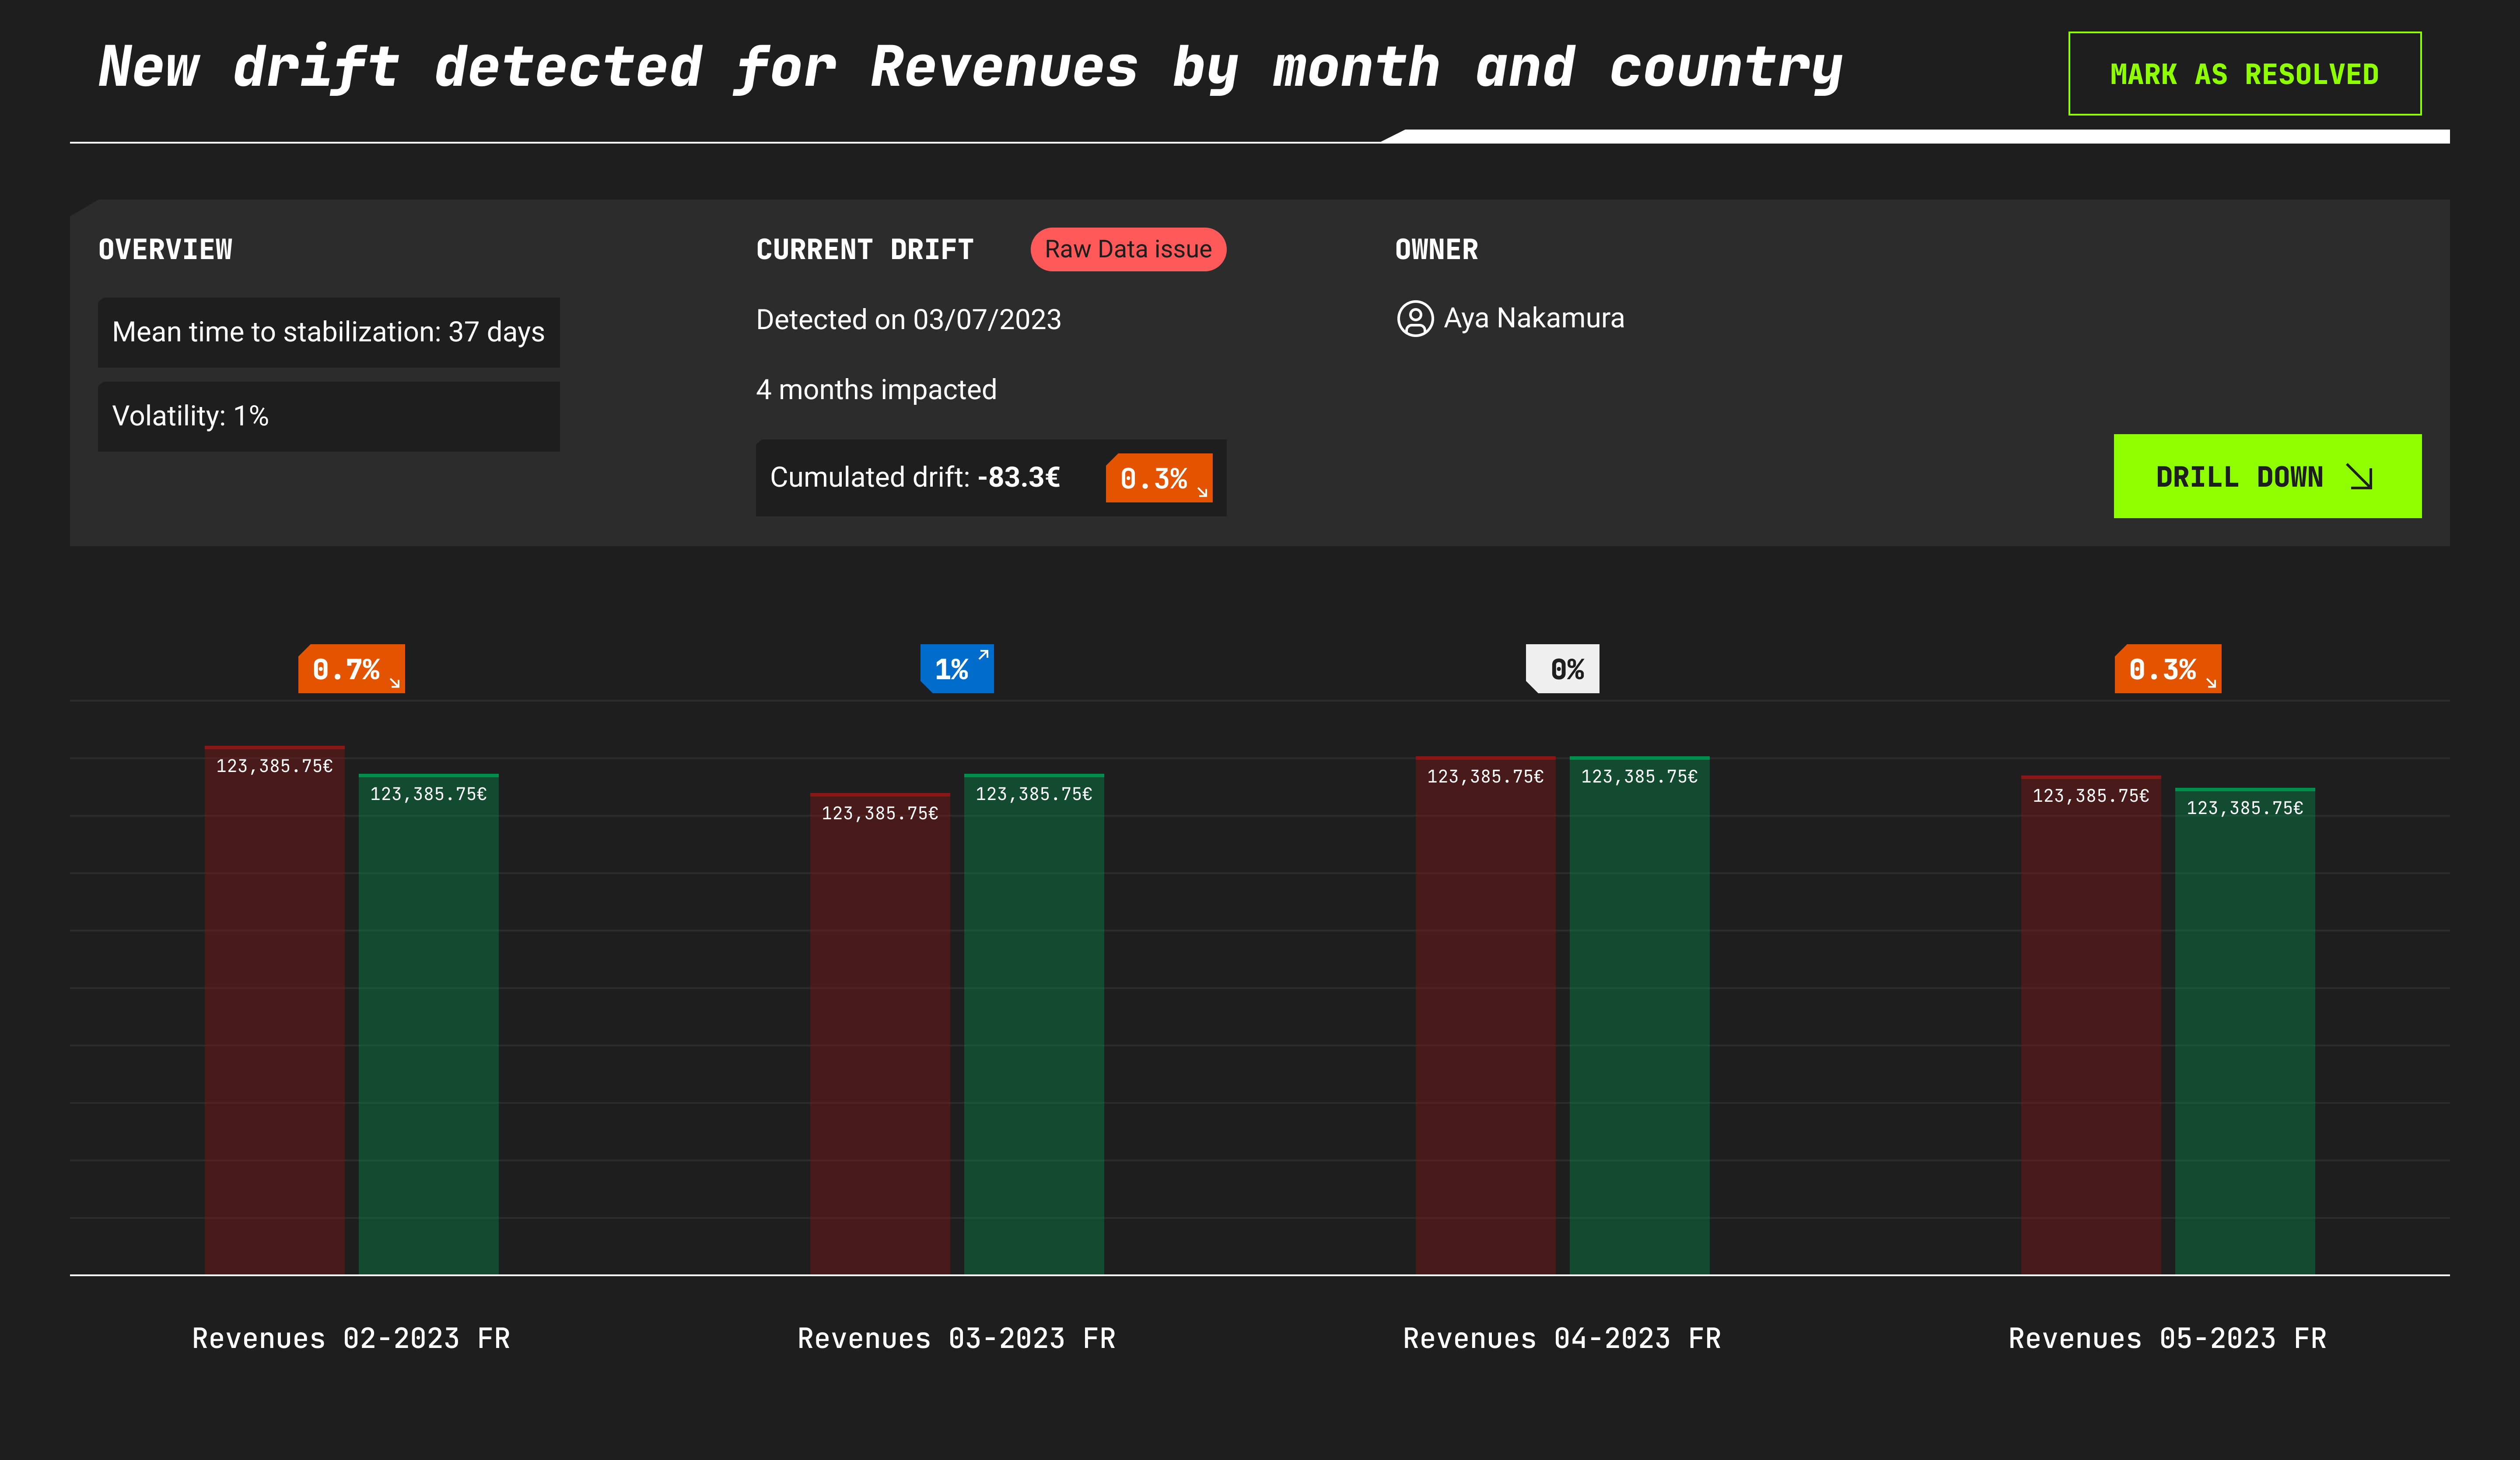This screenshot has height=1460, width=2520.
Task: Click the orange 0.7% drift badge
Action: tap(351, 669)
